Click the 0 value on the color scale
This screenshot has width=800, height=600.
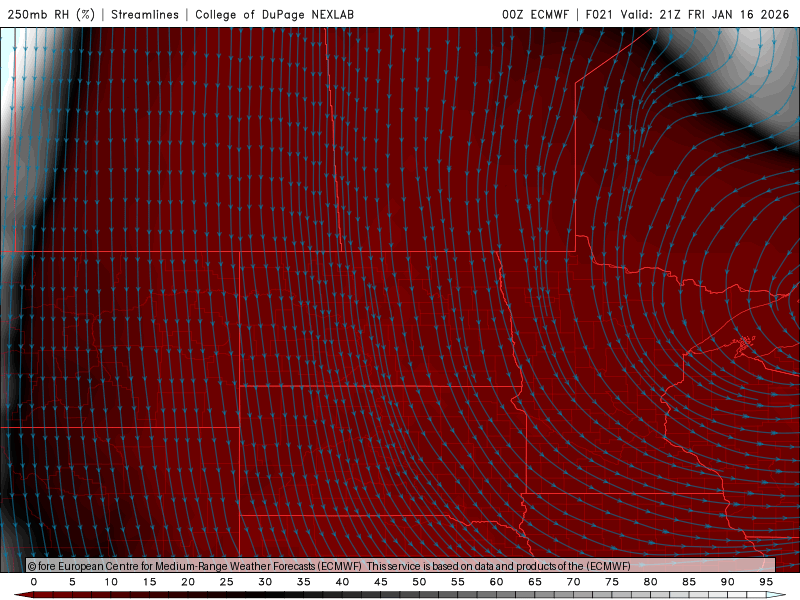34,582
